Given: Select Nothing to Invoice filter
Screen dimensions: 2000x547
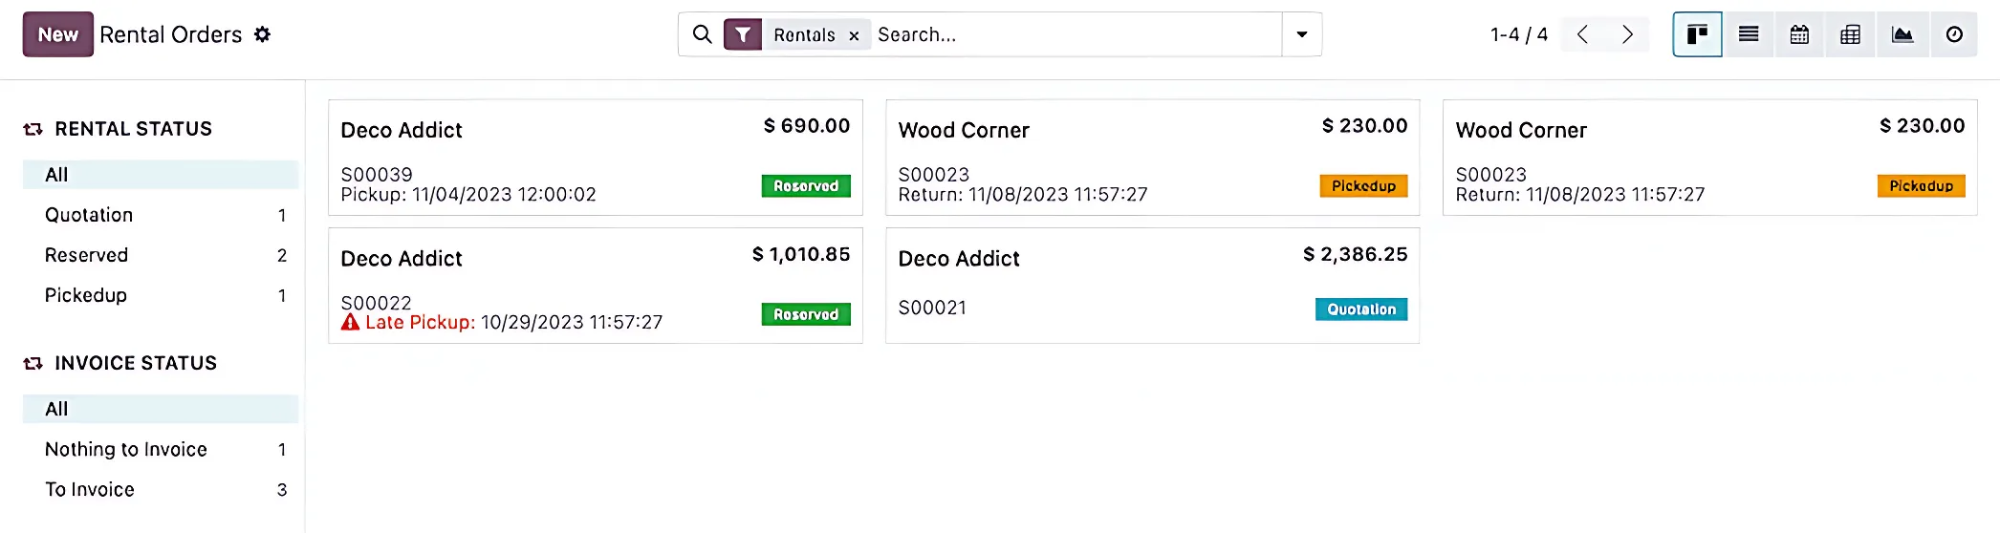Looking at the screenshot, I should point(126,449).
